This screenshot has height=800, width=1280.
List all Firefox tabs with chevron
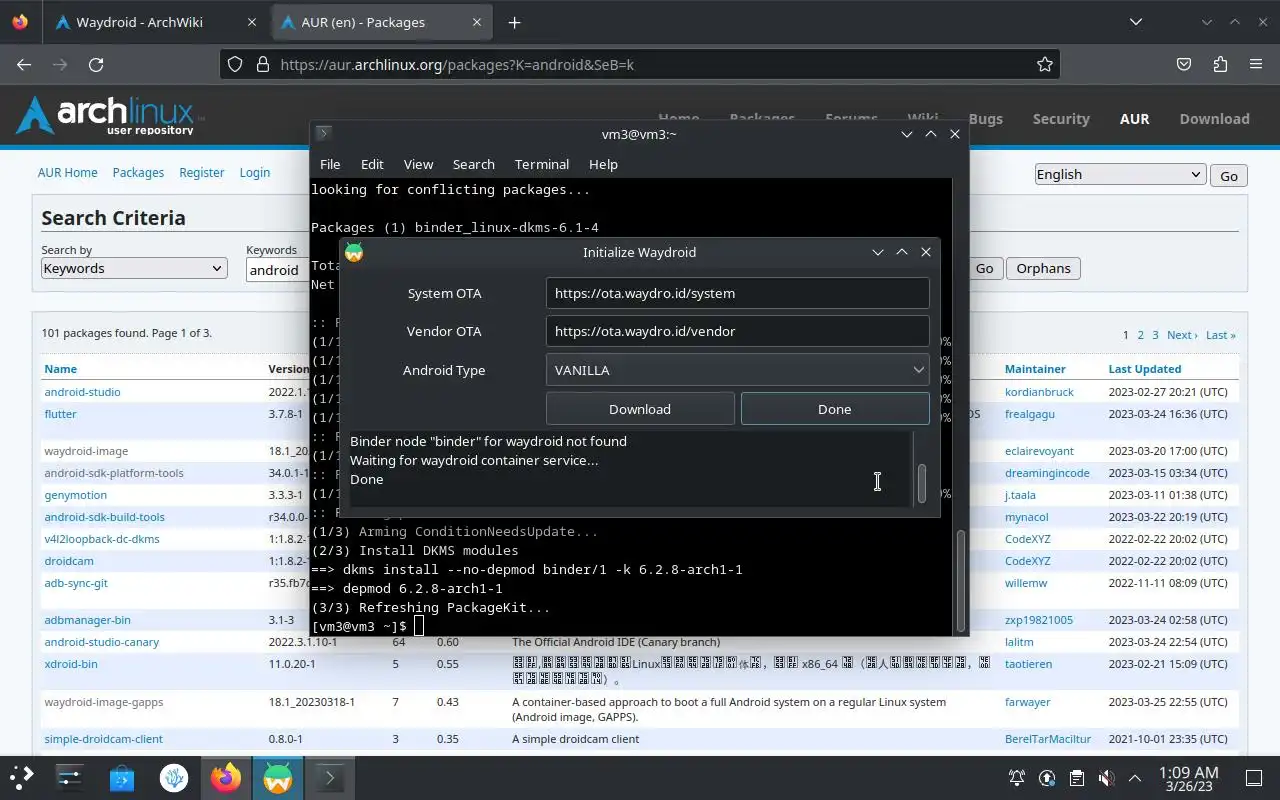(x=1135, y=22)
